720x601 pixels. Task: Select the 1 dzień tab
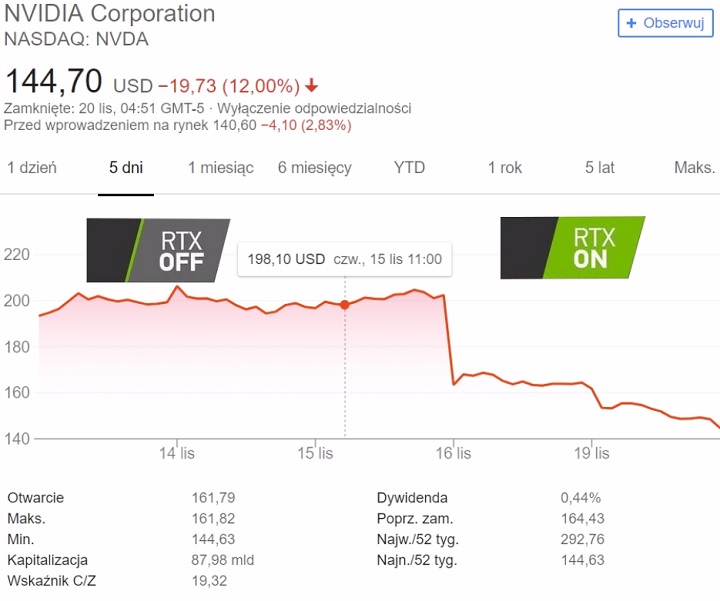[x=32, y=167]
